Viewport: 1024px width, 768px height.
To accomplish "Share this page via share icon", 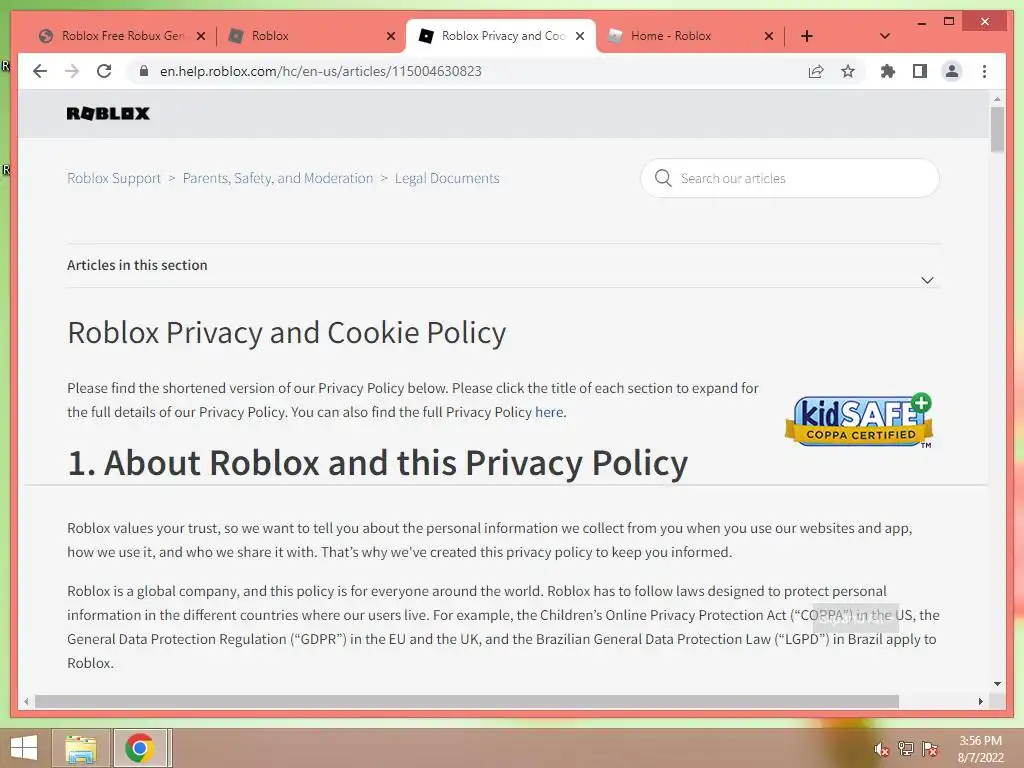I will [x=816, y=71].
